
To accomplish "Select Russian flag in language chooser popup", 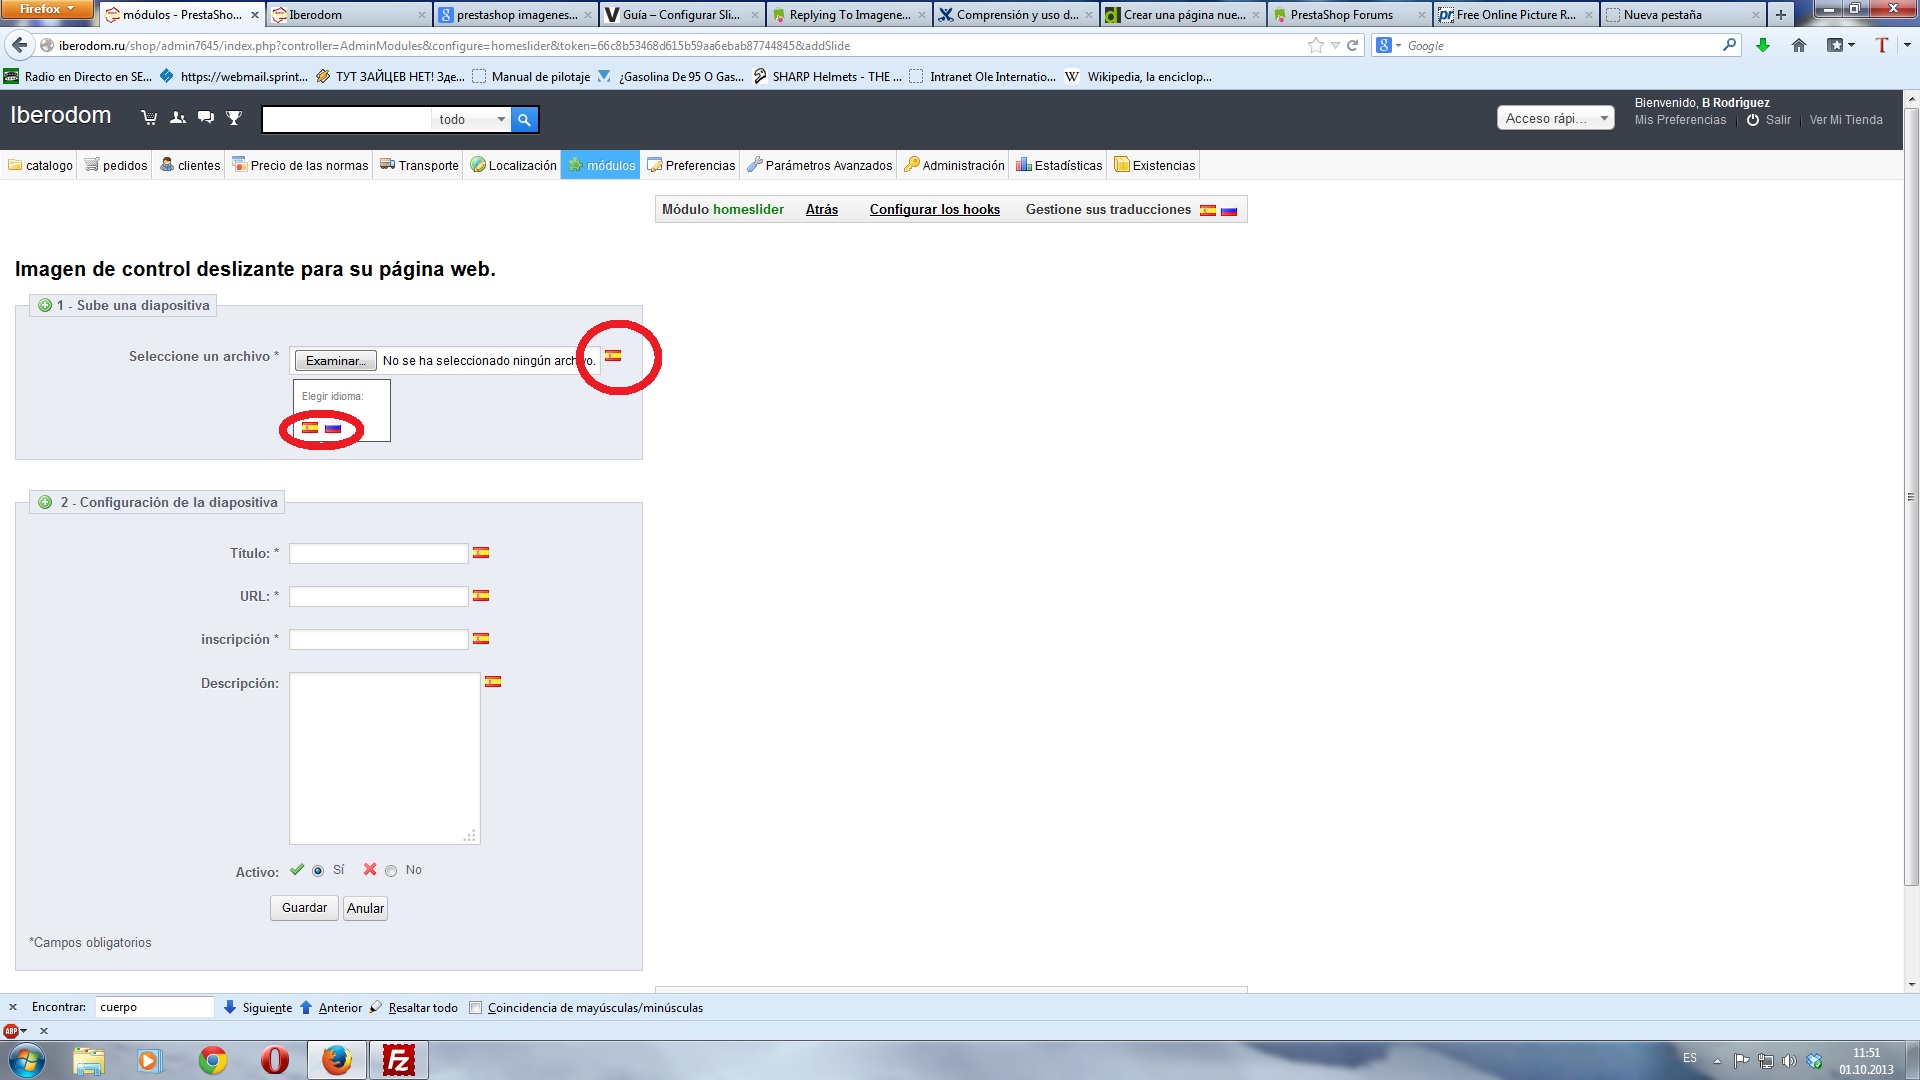I will coord(333,428).
